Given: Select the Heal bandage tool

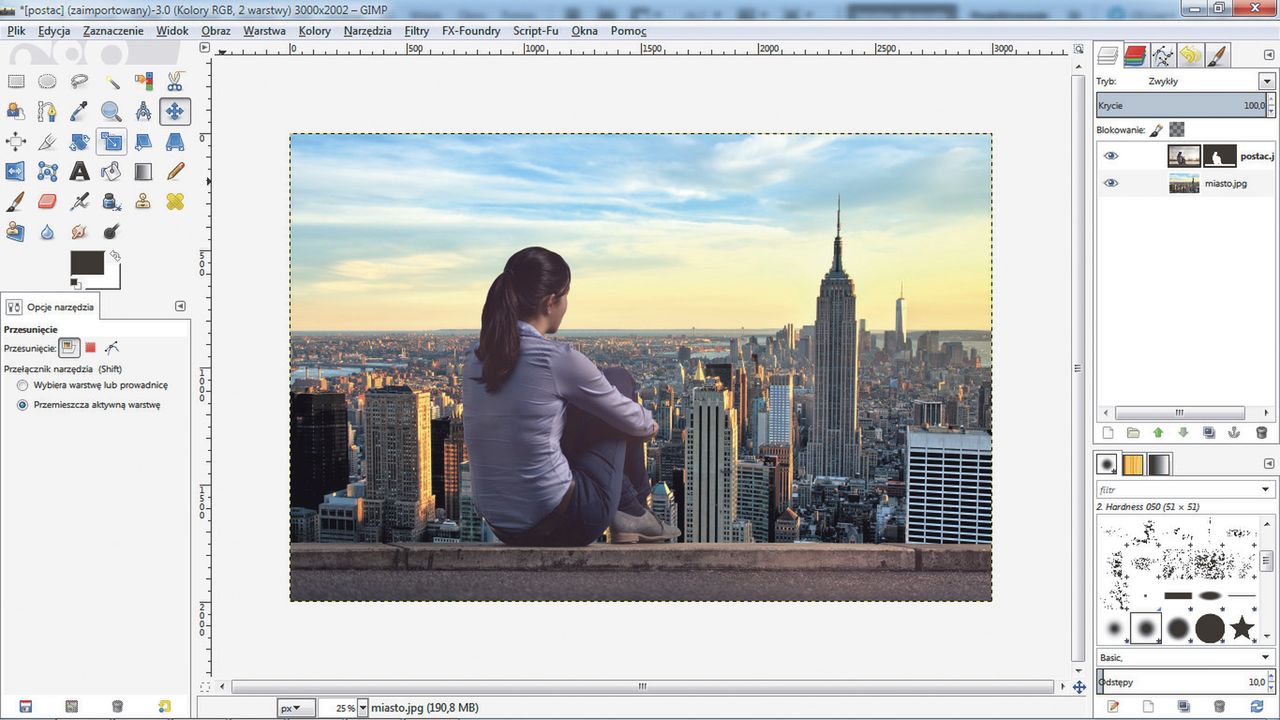Looking at the screenshot, I should [175, 202].
